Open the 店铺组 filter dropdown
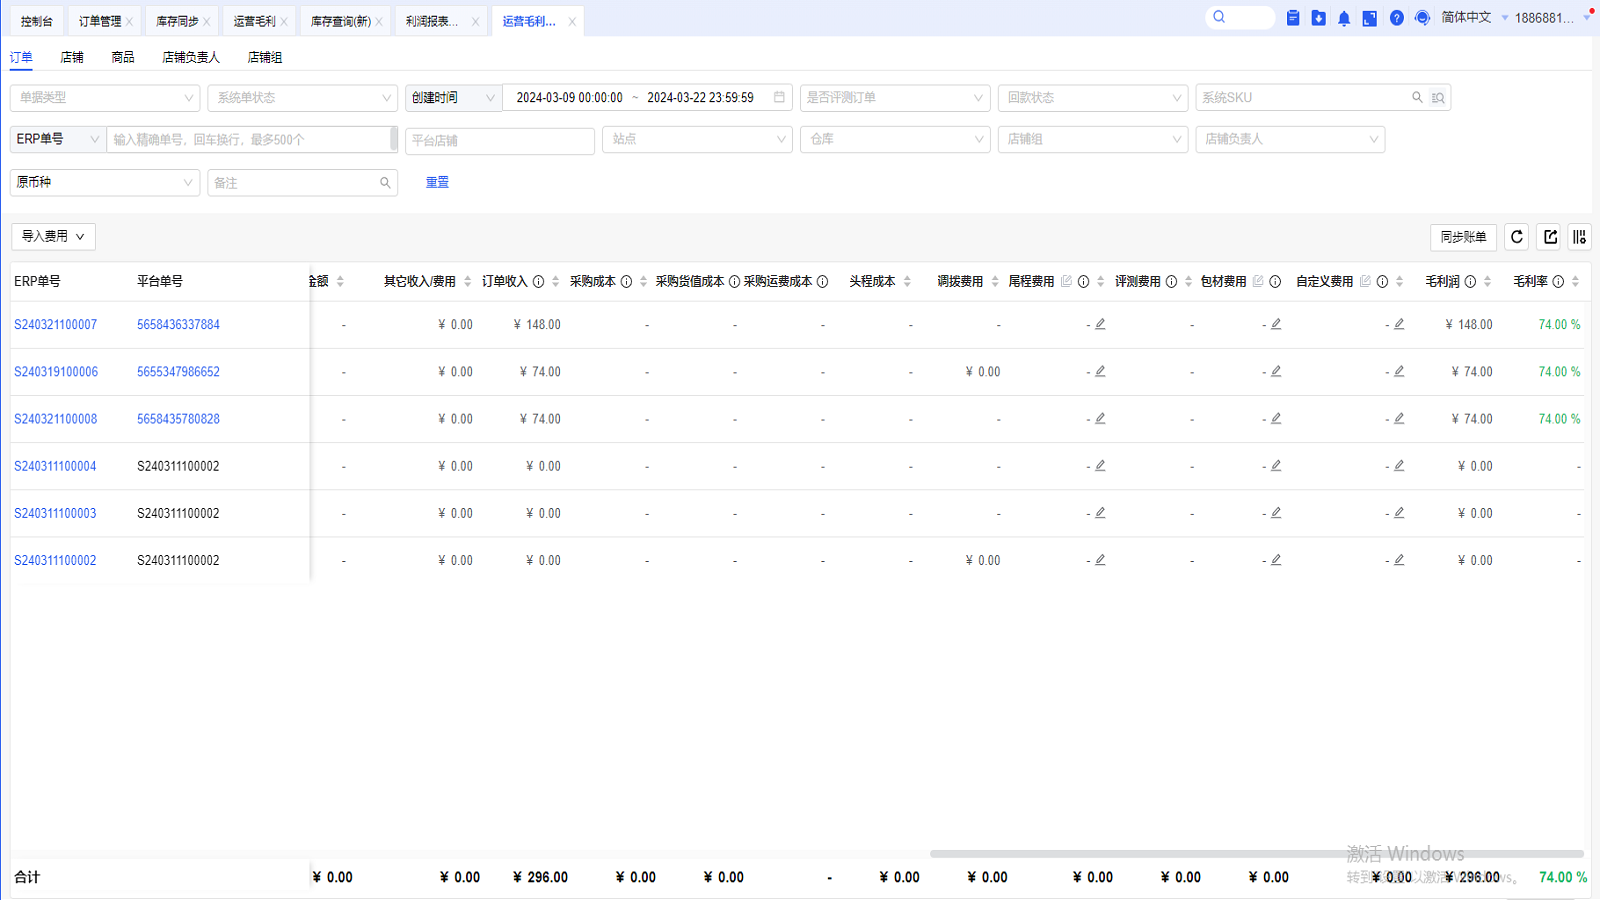Screen dimensions: 1600x900 point(1092,139)
